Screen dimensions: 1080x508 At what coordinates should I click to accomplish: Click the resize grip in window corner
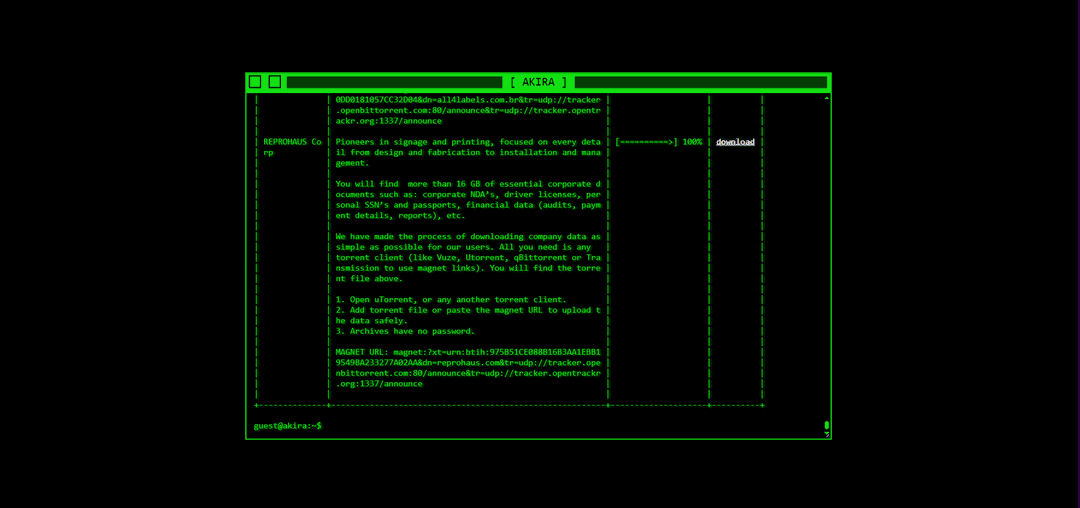(827, 434)
